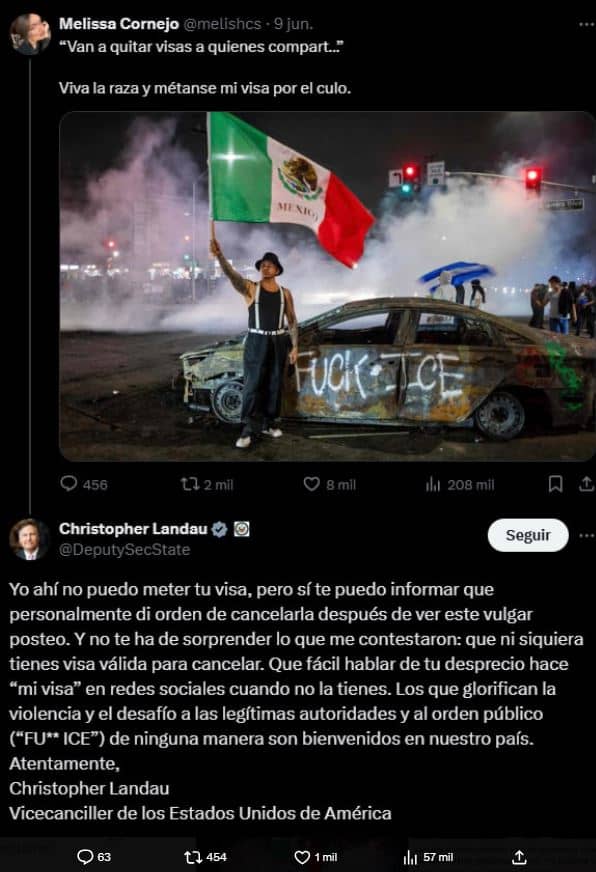Retweet Landau's reply showing 454
Image resolution: width=596 pixels, height=872 pixels.
click(205, 857)
